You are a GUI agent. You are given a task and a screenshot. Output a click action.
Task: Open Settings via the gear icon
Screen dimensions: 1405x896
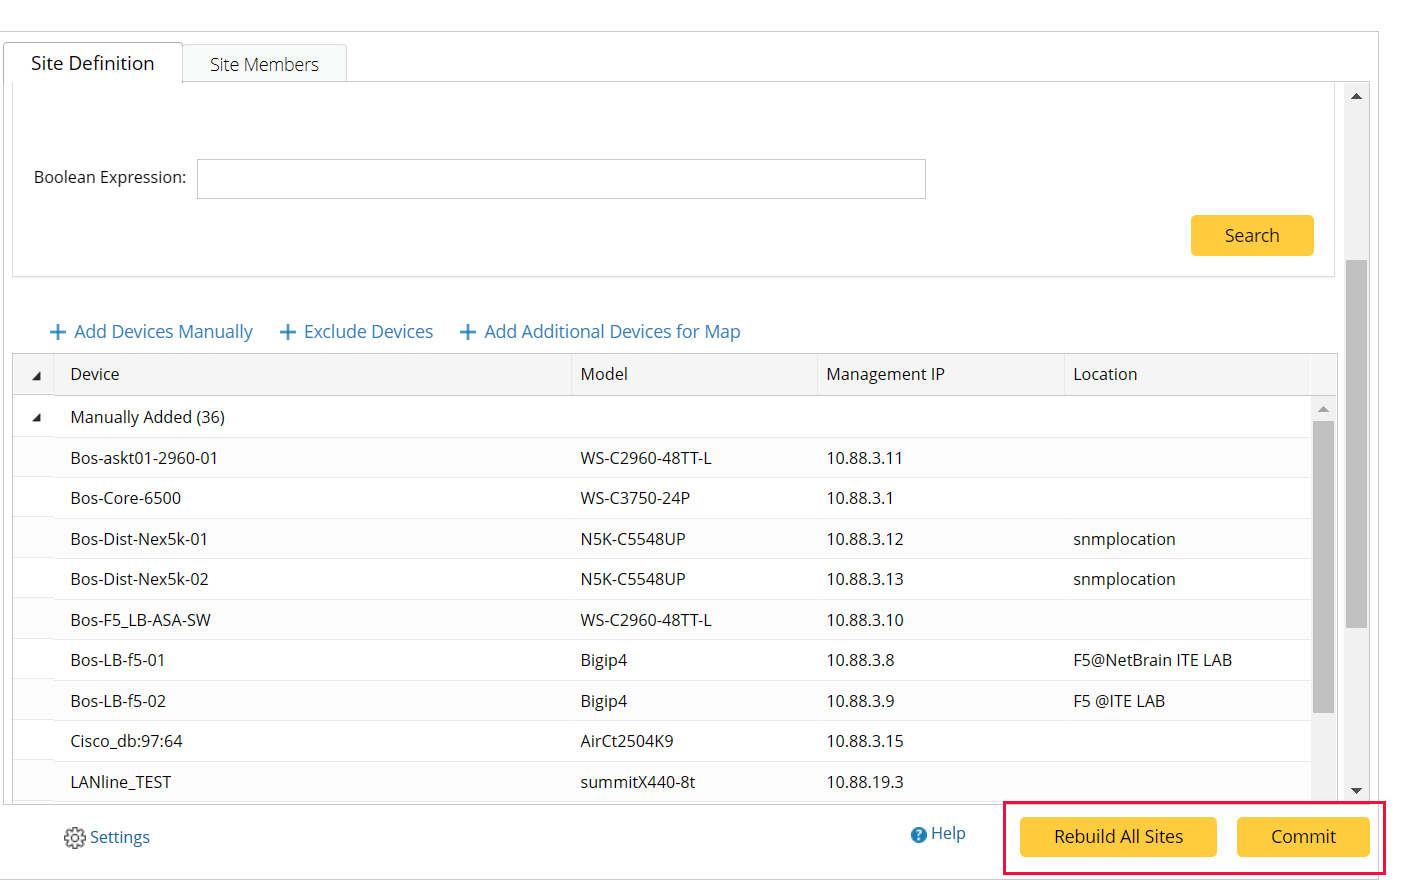point(74,837)
